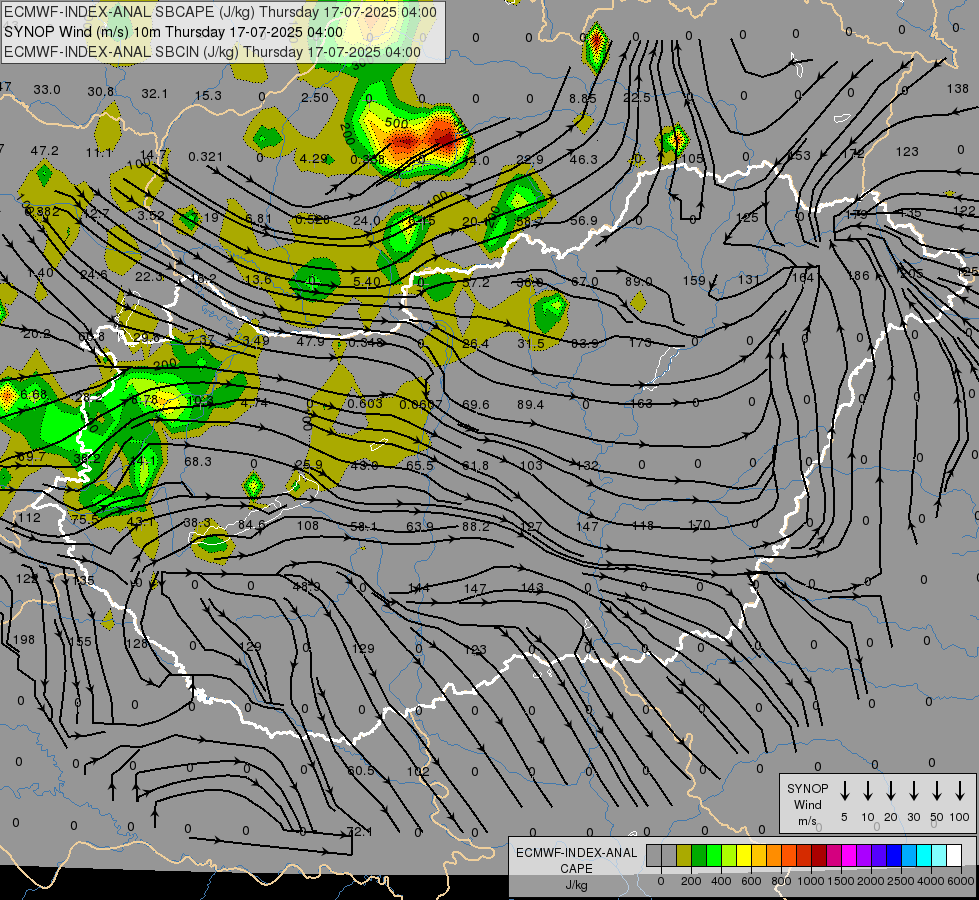
Task: Click the 132 map value
Action: click(x=587, y=465)
